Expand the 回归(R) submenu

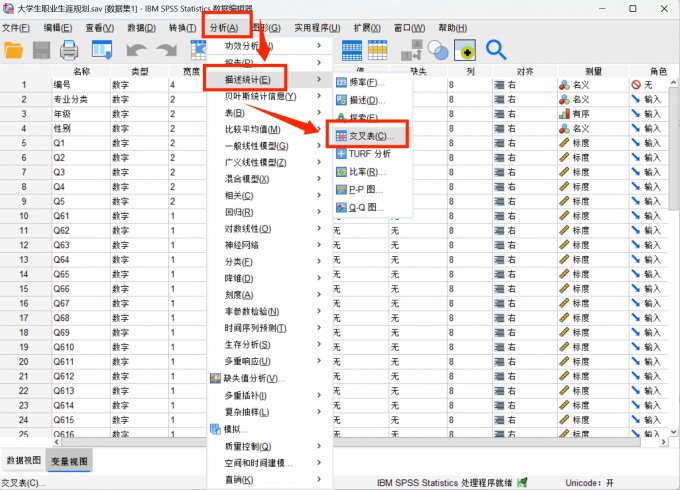pos(319,212)
